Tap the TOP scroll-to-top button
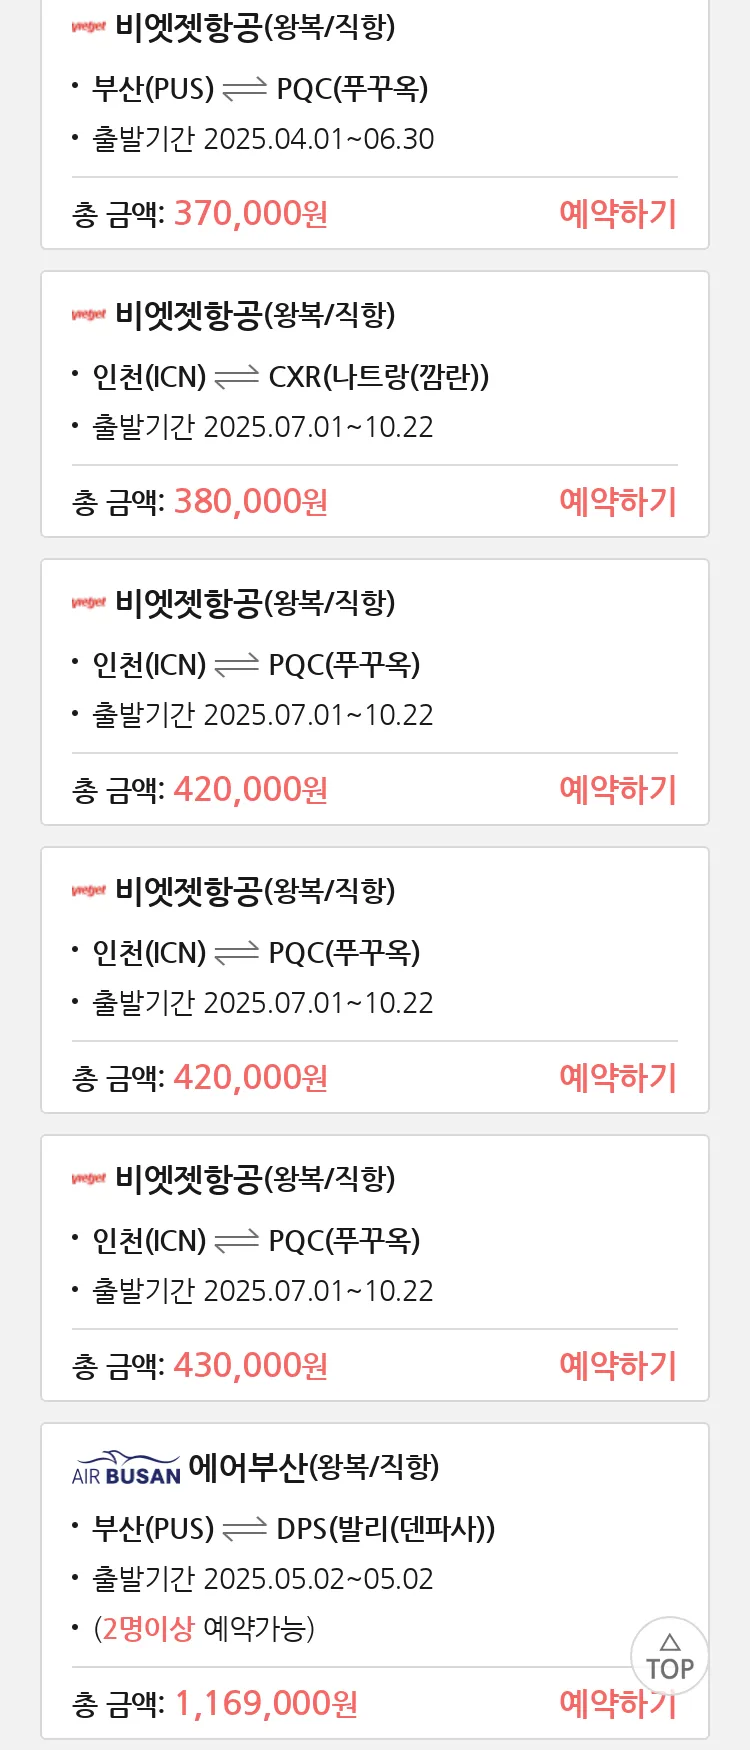Image resolution: width=750 pixels, height=1750 pixels. tap(669, 1656)
